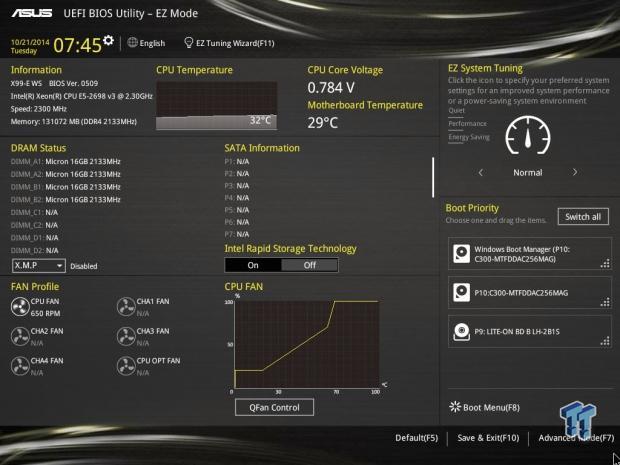Open QFan Control
The height and width of the screenshot is (465, 620).
pyautogui.click(x=274, y=407)
